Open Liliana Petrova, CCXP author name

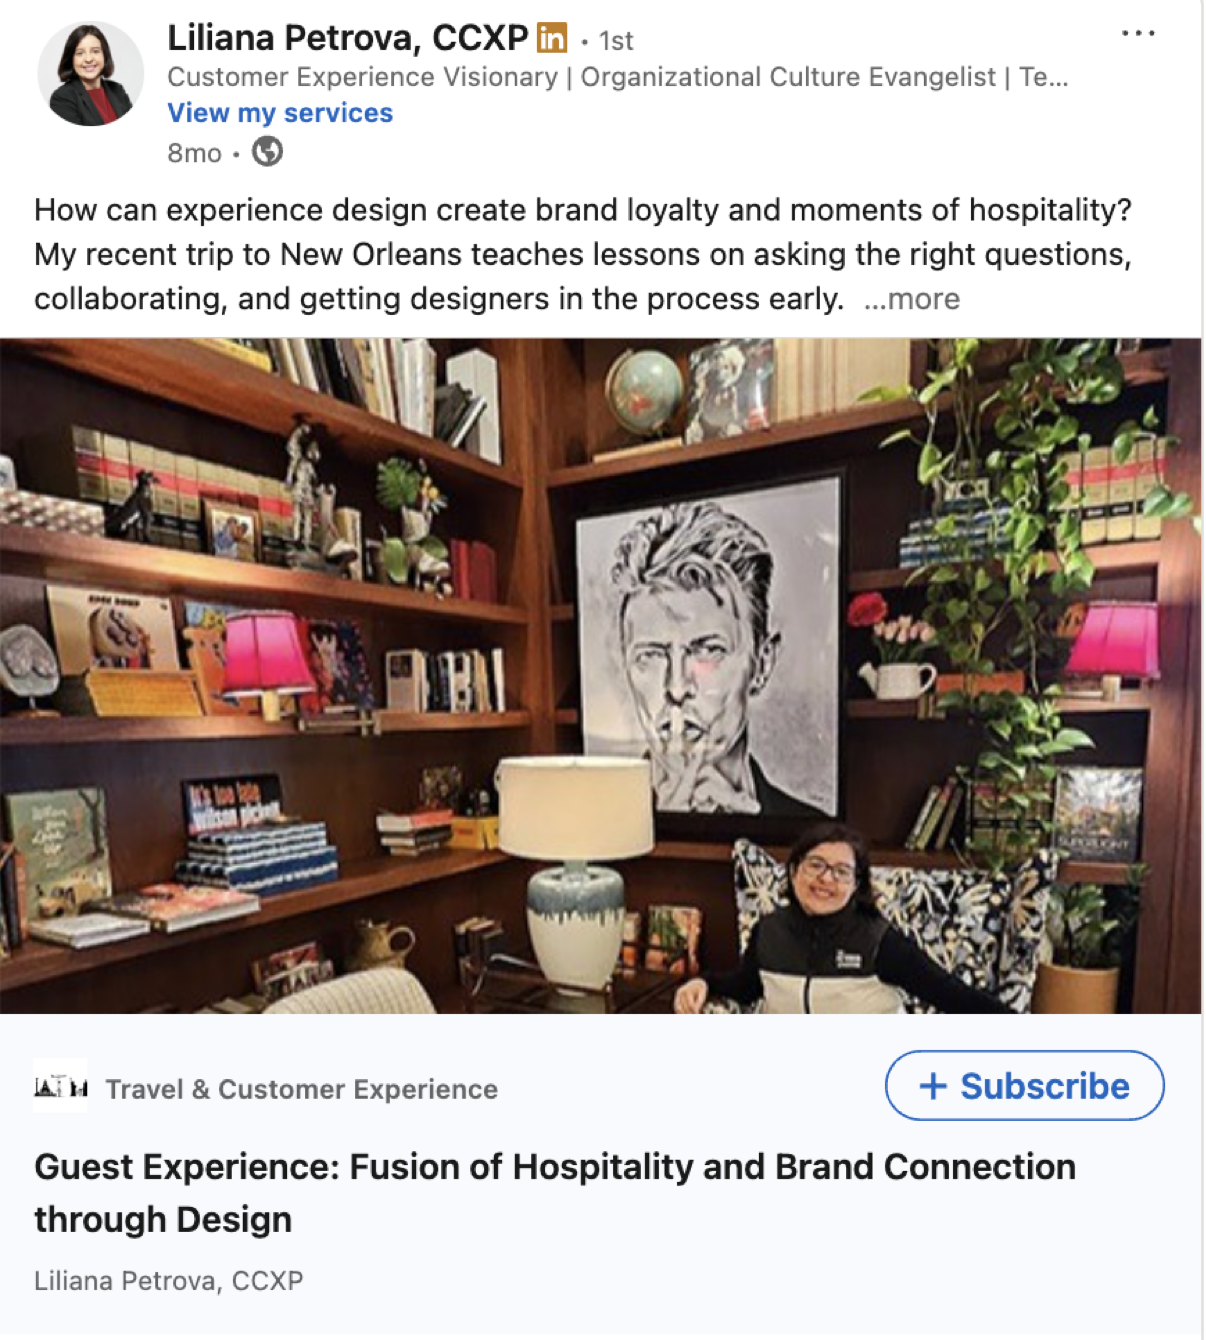click(x=347, y=38)
